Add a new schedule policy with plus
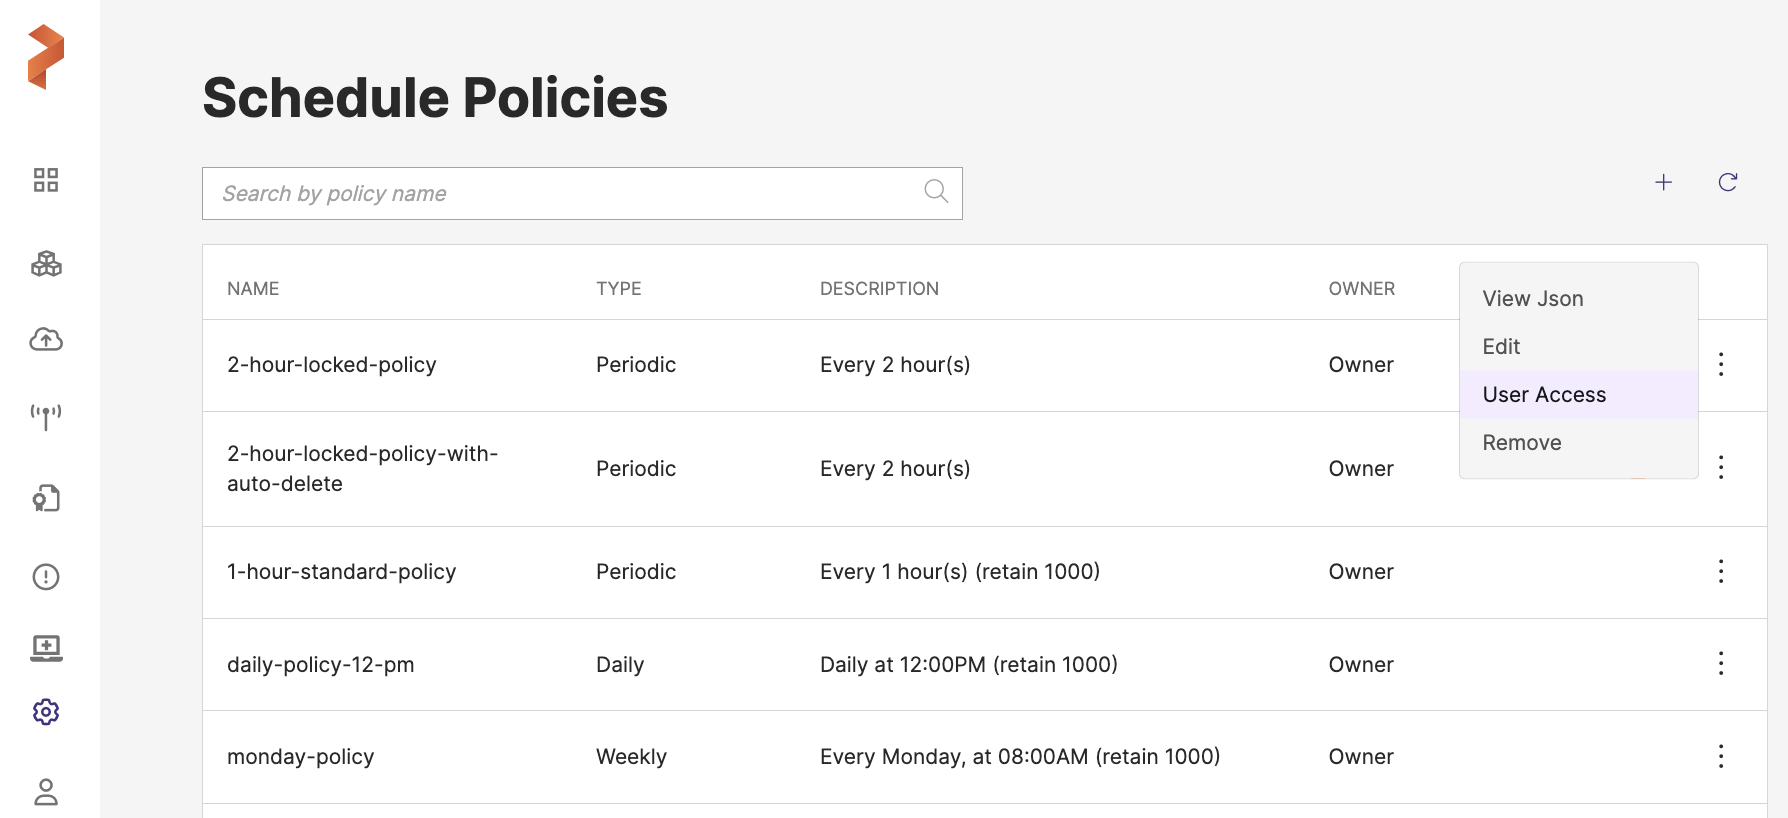Image resolution: width=1788 pixels, height=818 pixels. click(1663, 182)
